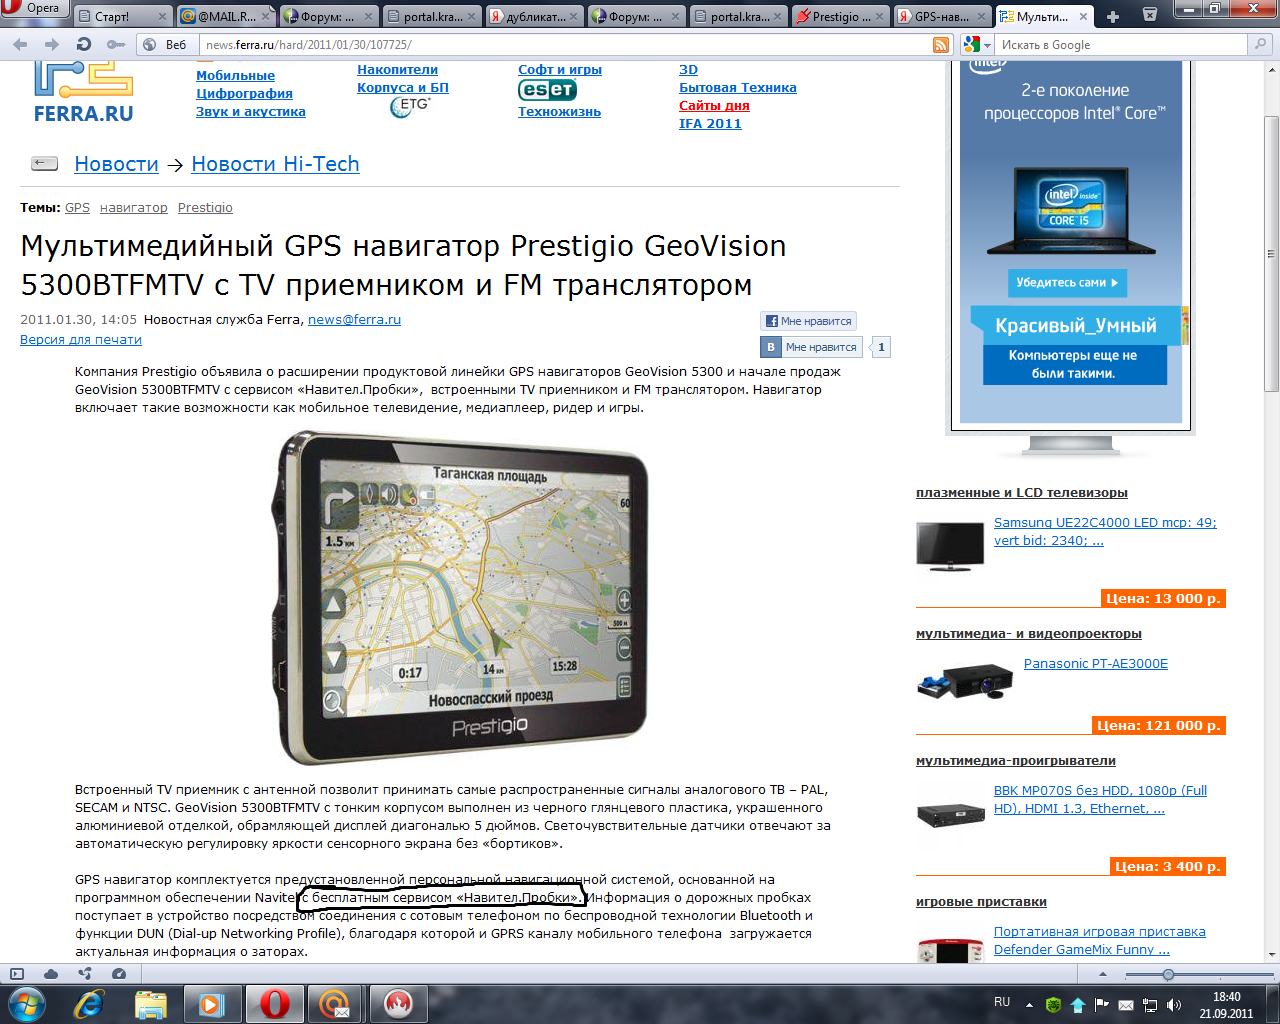
Task: Switch to the Старт! tab
Action: [123, 17]
